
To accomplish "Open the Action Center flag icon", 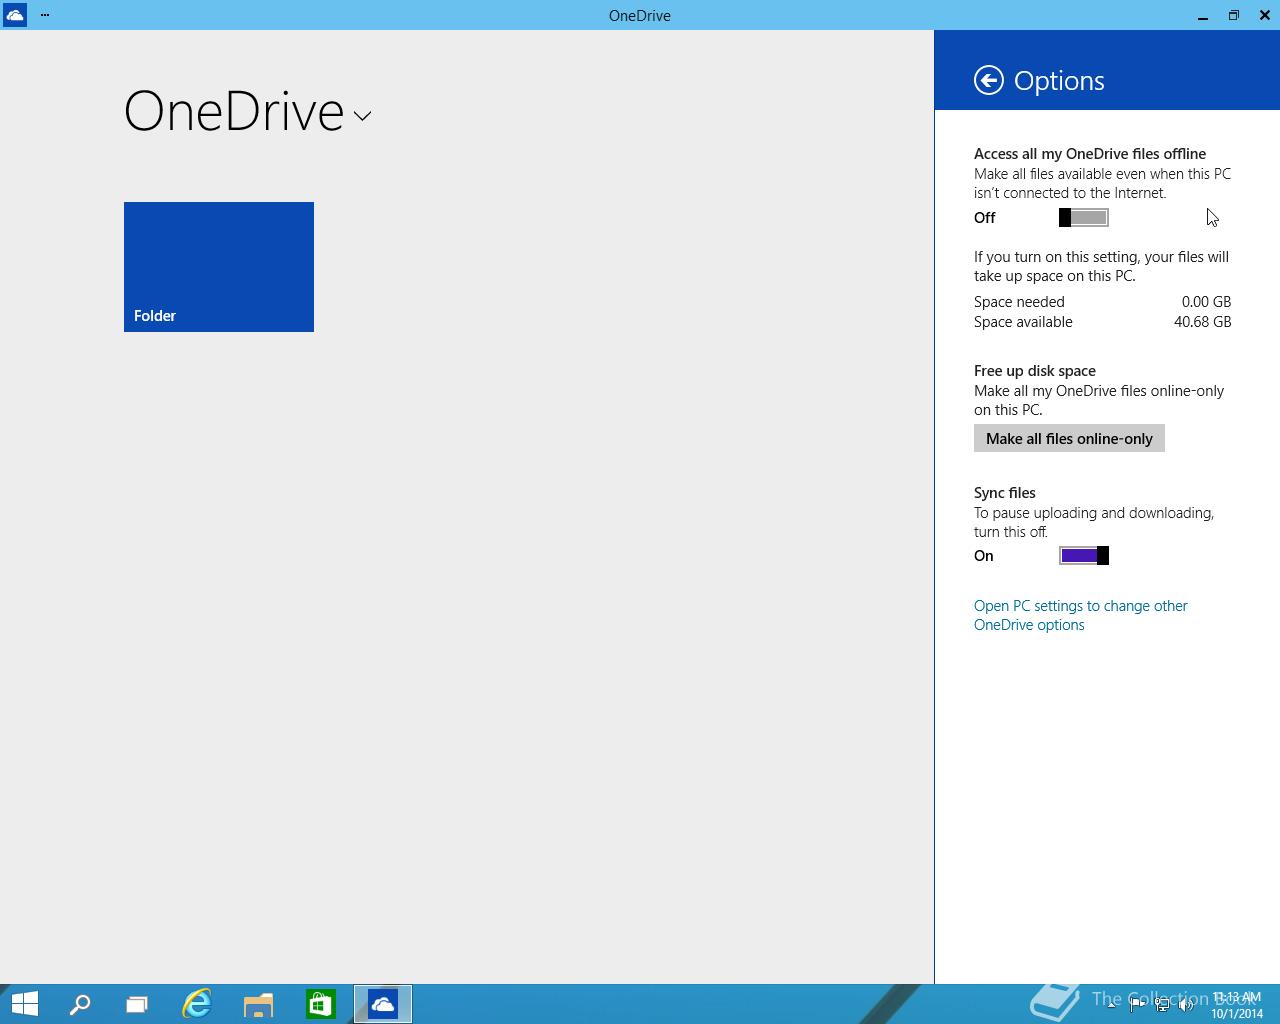I will 1137,1005.
